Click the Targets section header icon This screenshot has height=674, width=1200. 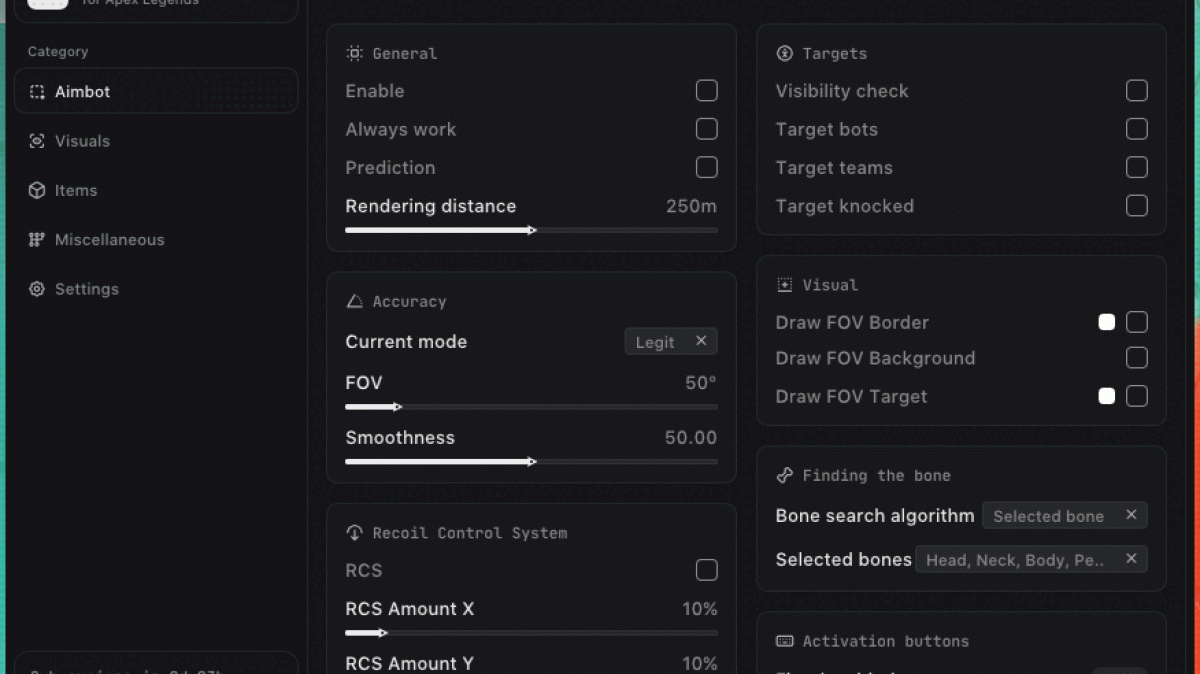[784, 54]
